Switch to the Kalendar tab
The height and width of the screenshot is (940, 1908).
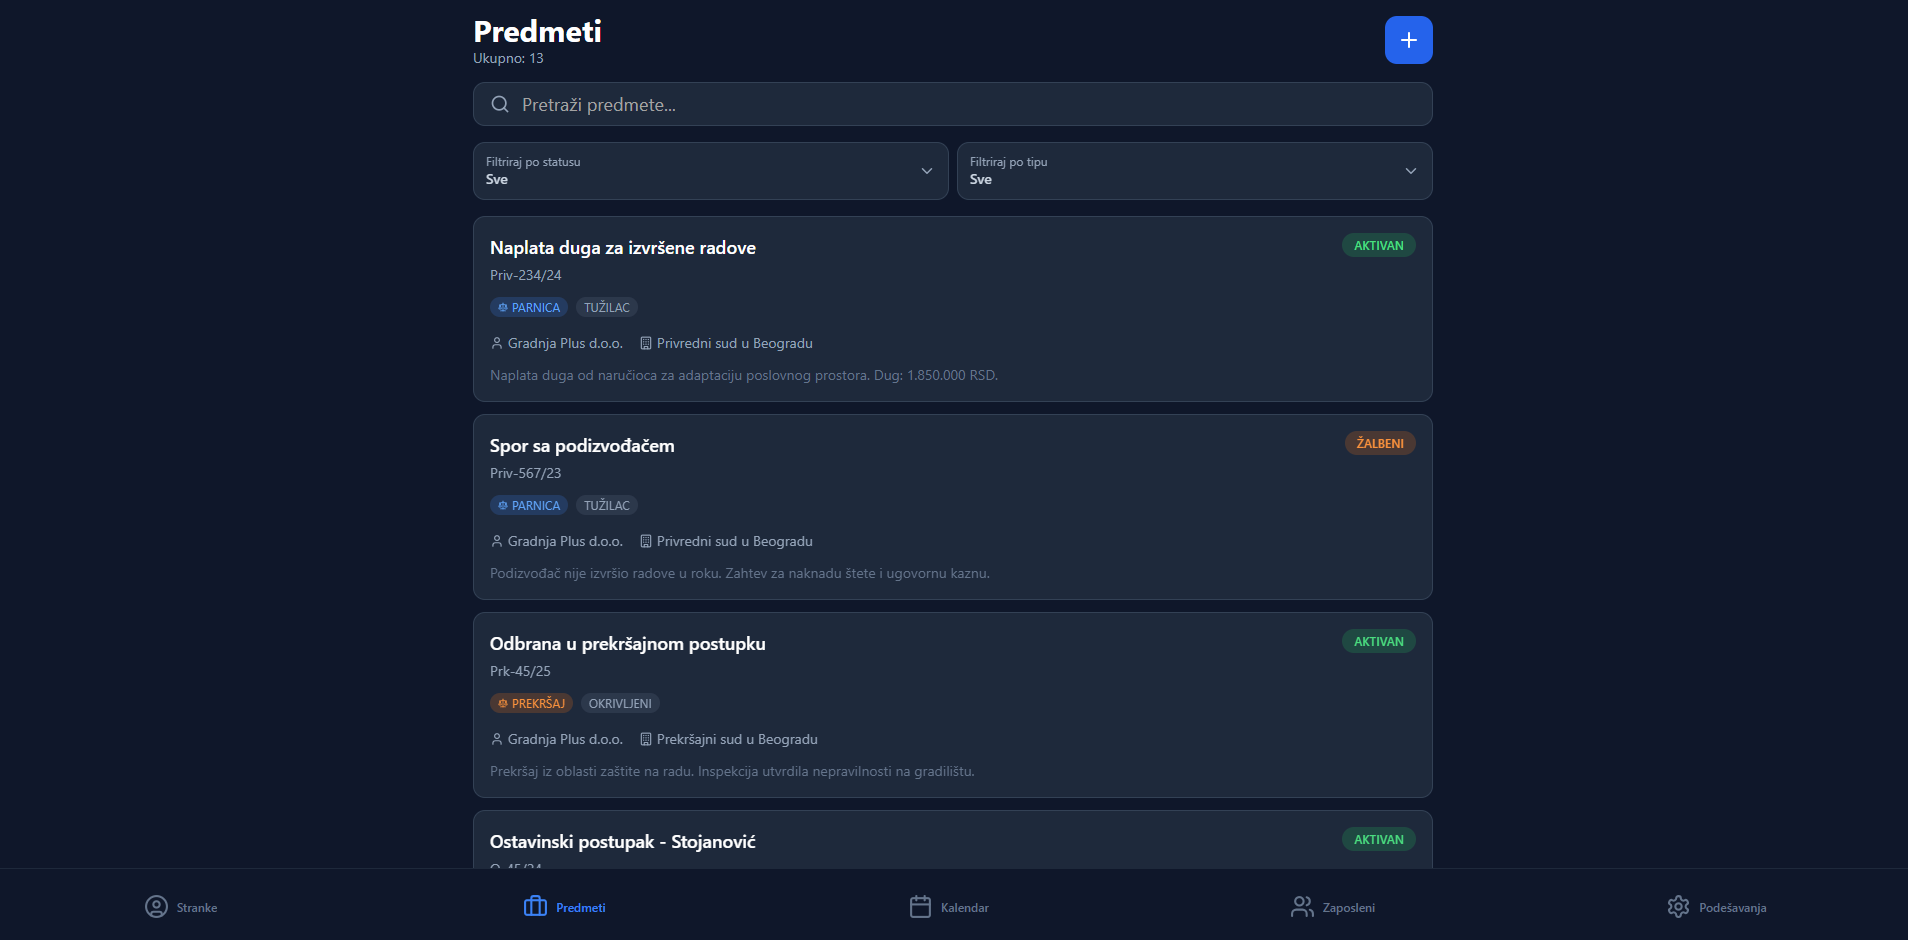coord(964,908)
